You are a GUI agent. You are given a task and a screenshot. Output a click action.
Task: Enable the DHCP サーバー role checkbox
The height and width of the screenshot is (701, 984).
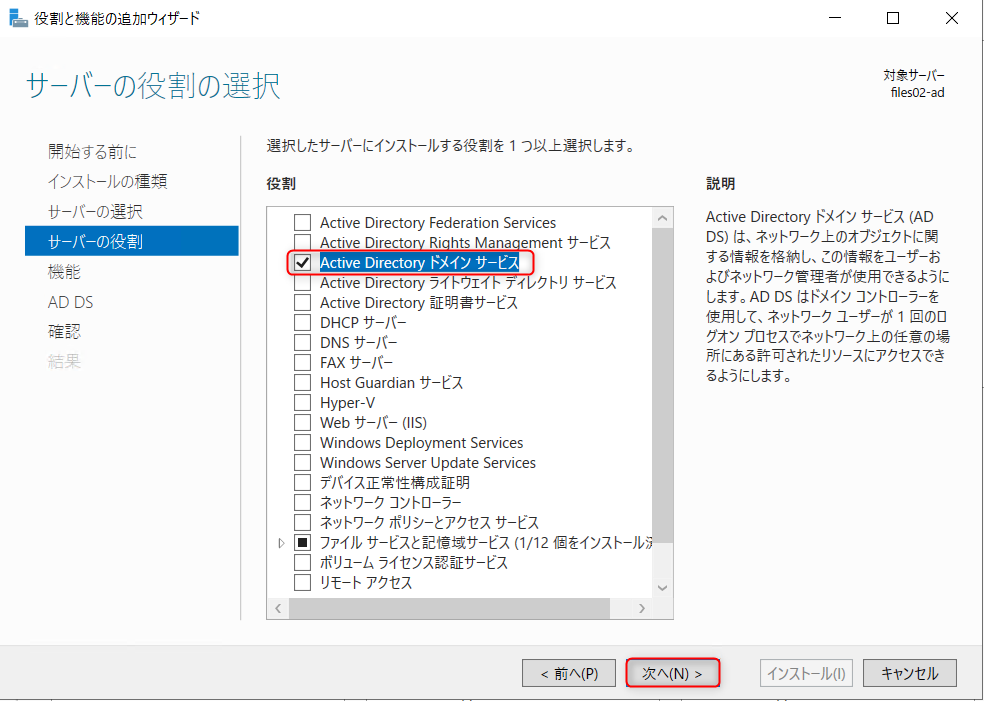click(302, 323)
